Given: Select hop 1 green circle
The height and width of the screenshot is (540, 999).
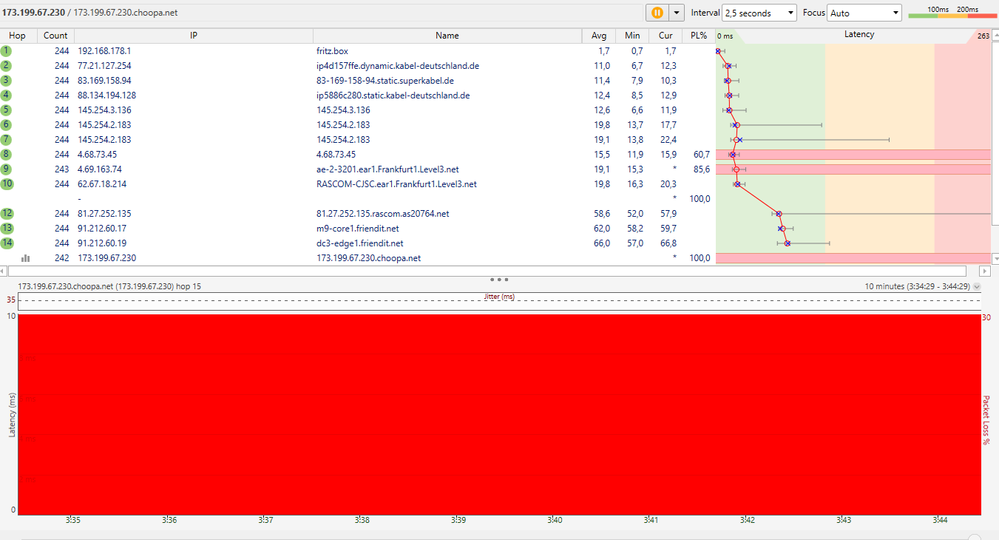Looking at the screenshot, I should [6, 51].
